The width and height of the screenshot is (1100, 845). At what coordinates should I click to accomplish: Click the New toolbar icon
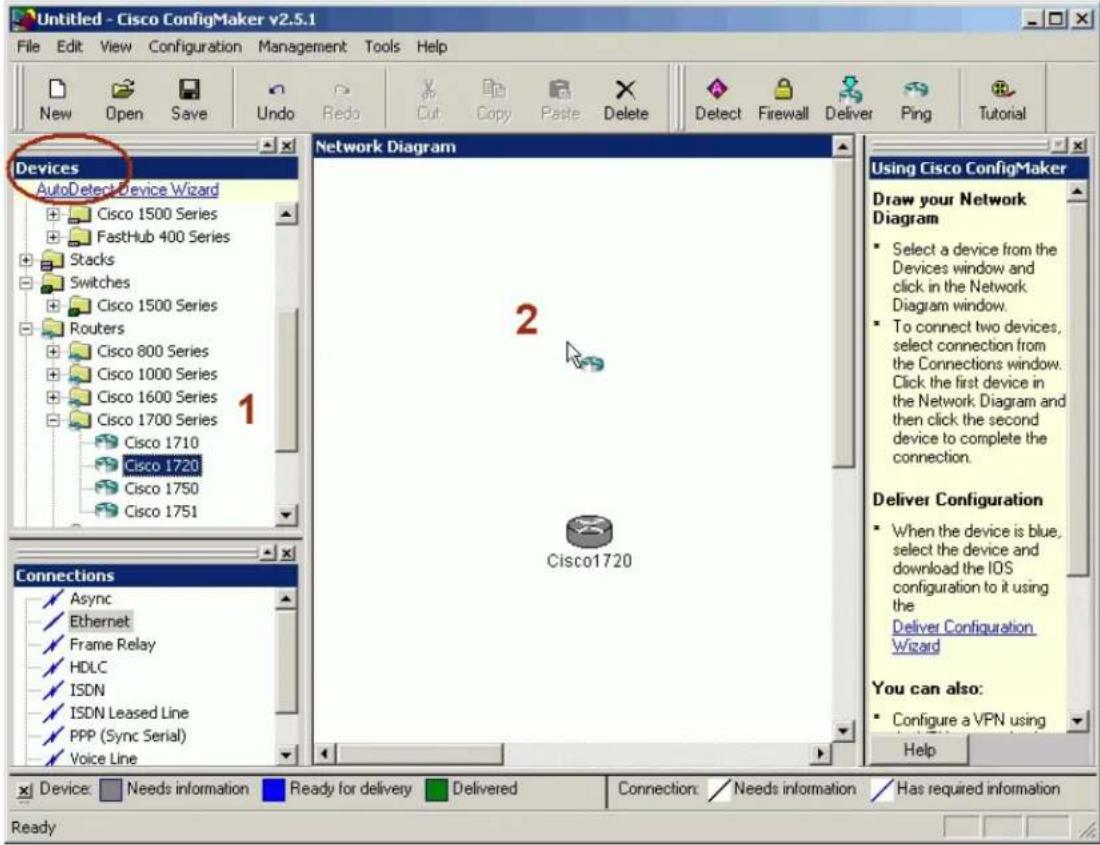click(x=55, y=99)
